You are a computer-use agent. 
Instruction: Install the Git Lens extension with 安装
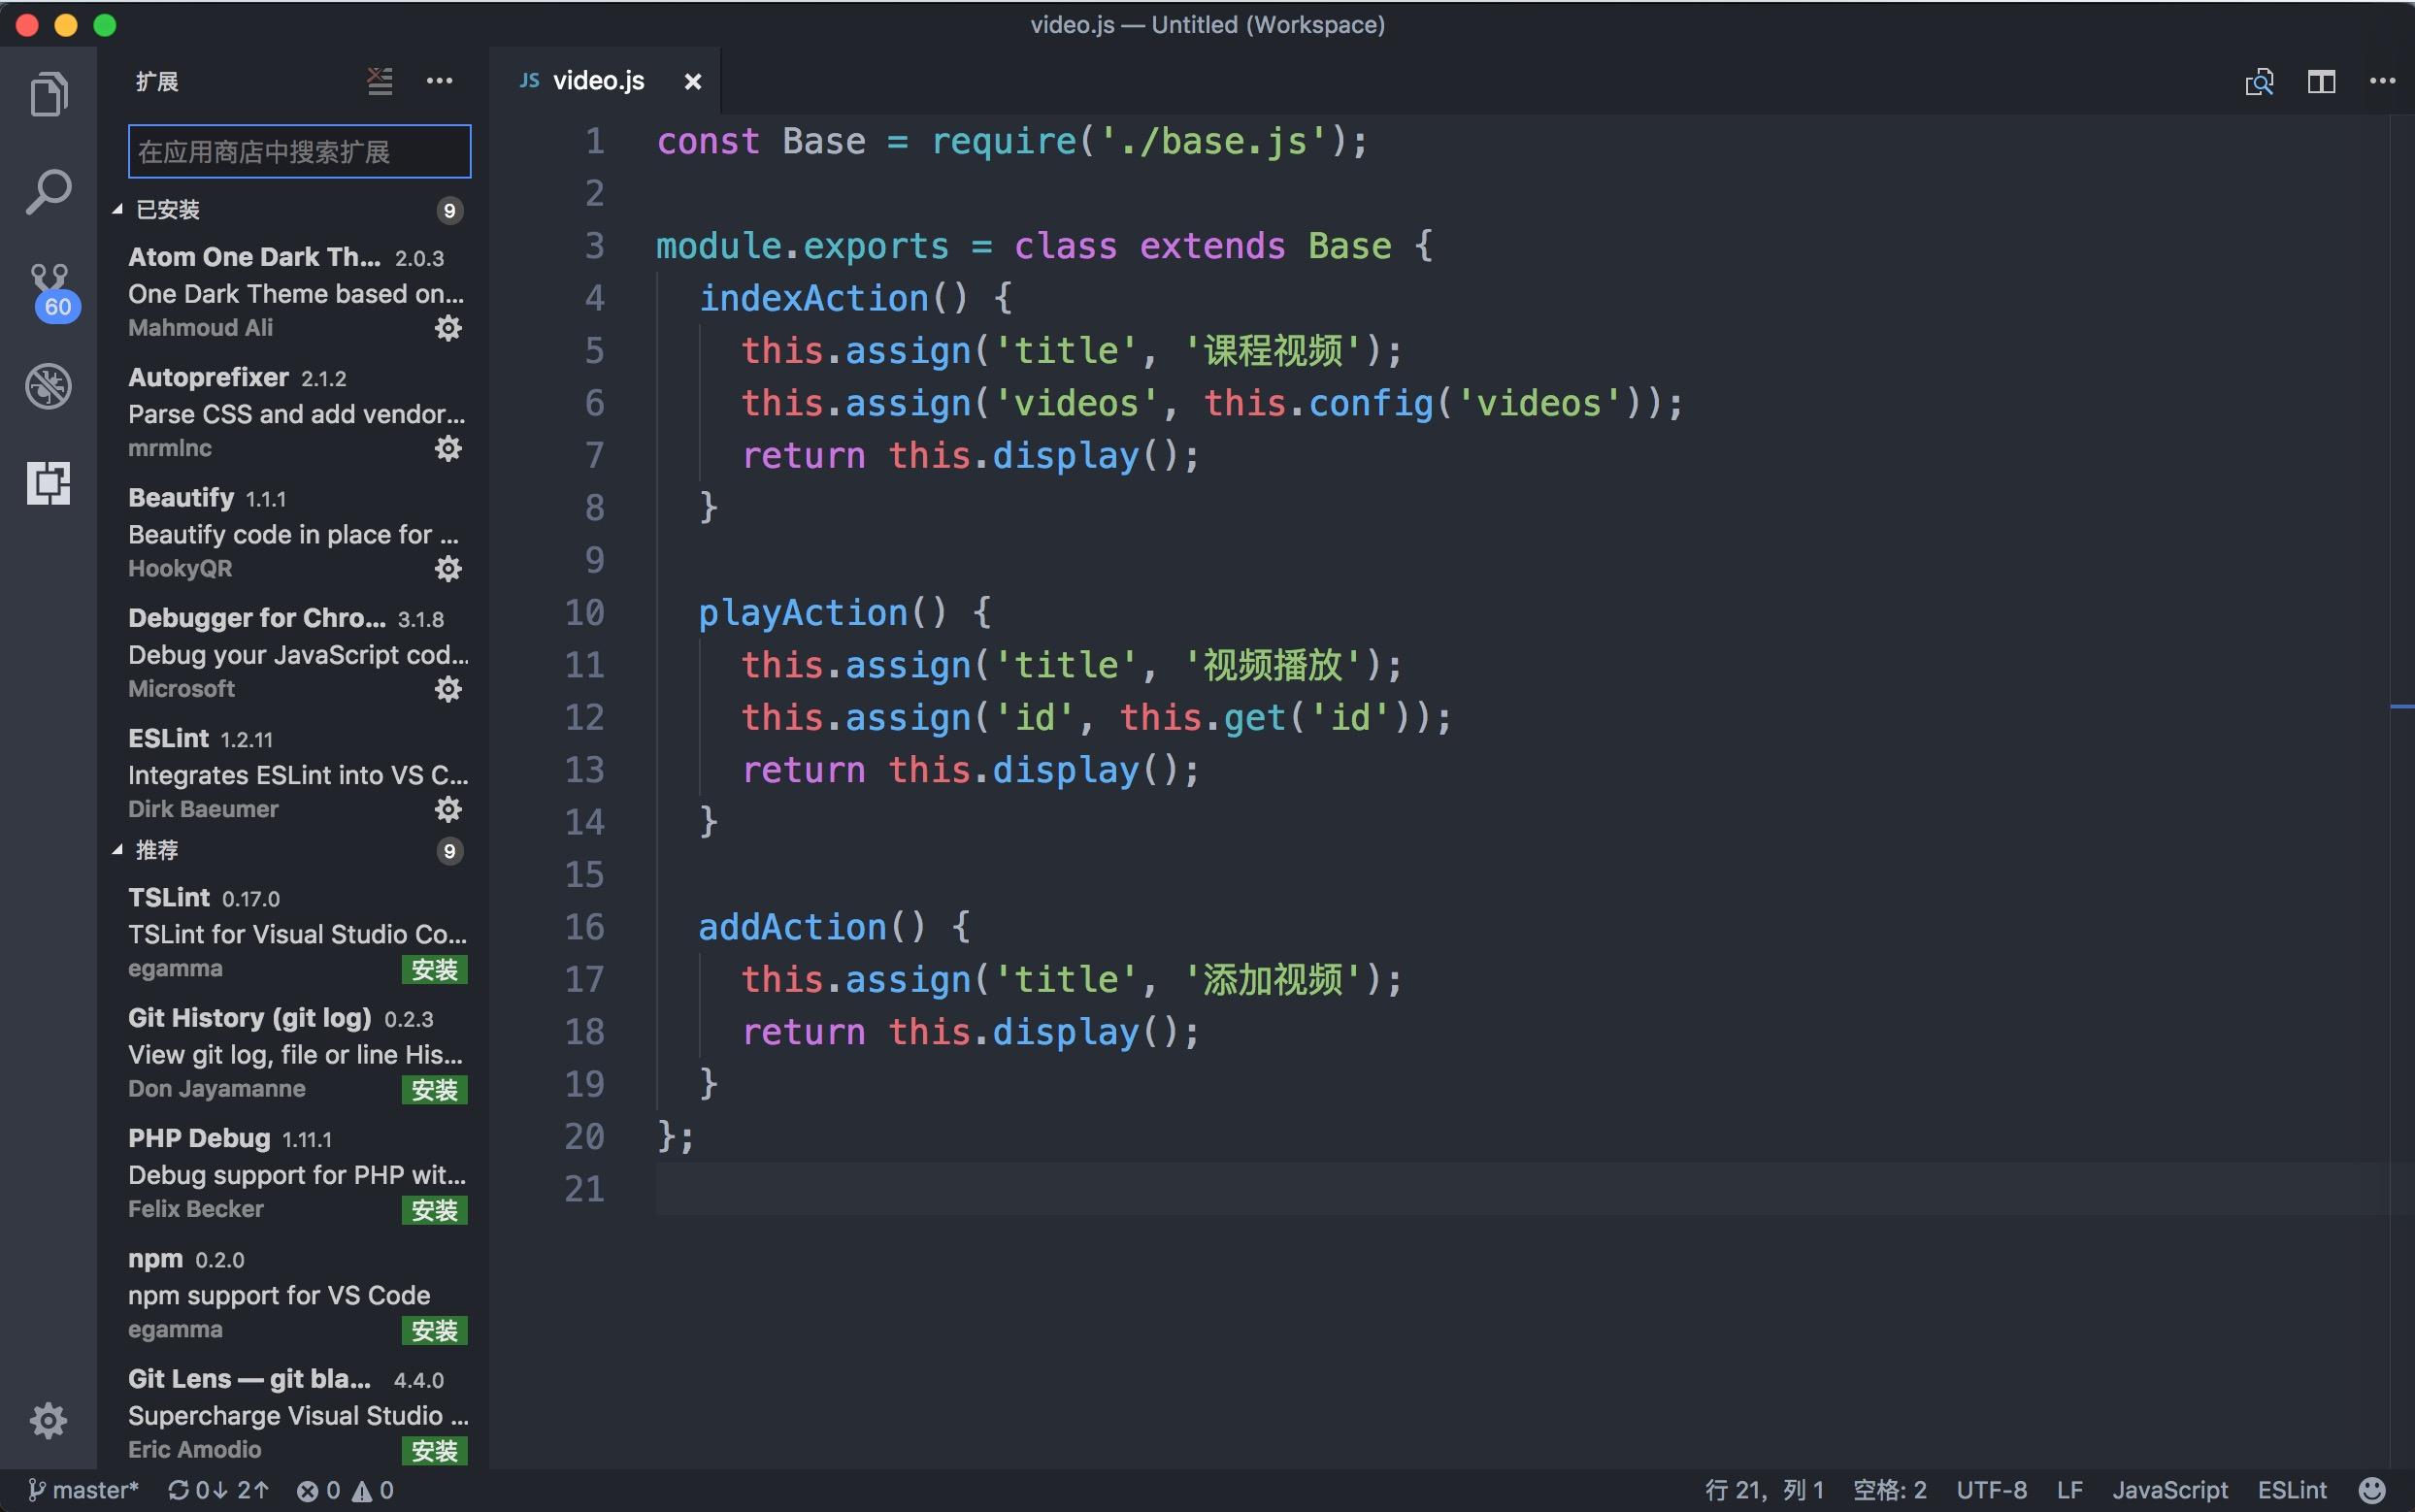tap(437, 1450)
